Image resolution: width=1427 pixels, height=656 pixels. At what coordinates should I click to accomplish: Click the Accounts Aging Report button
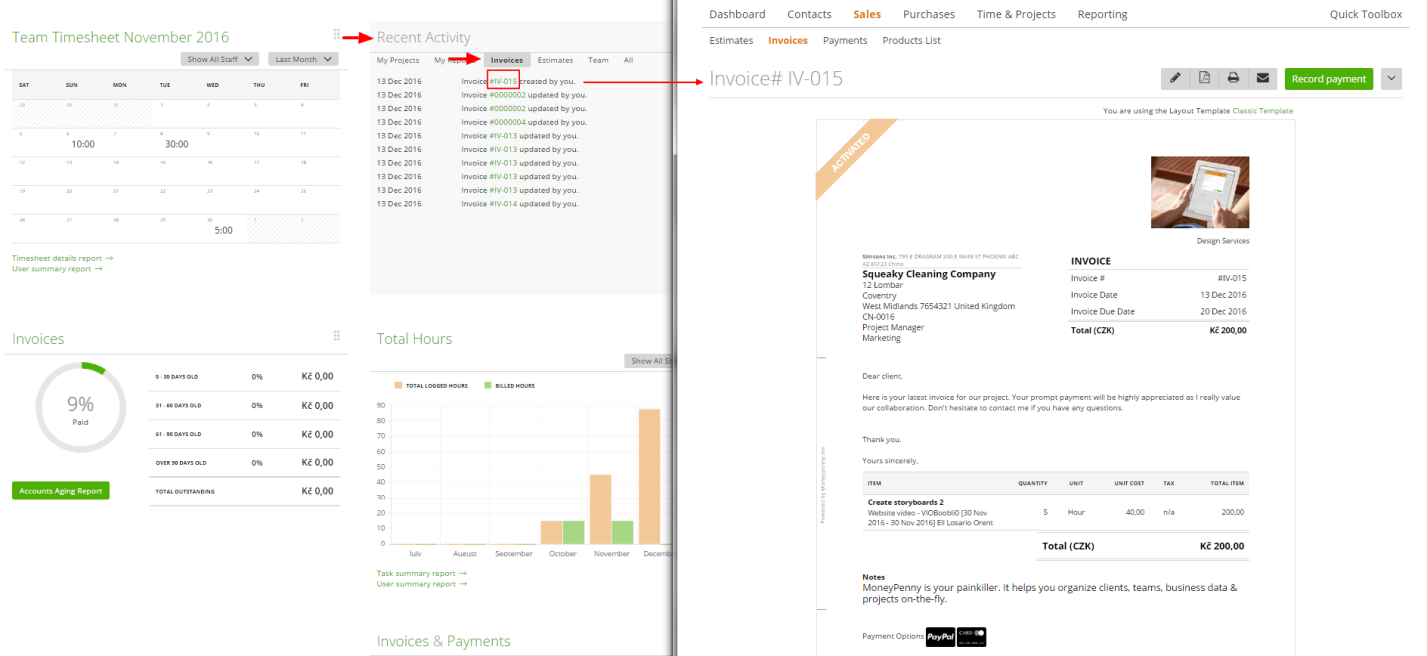(60, 491)
